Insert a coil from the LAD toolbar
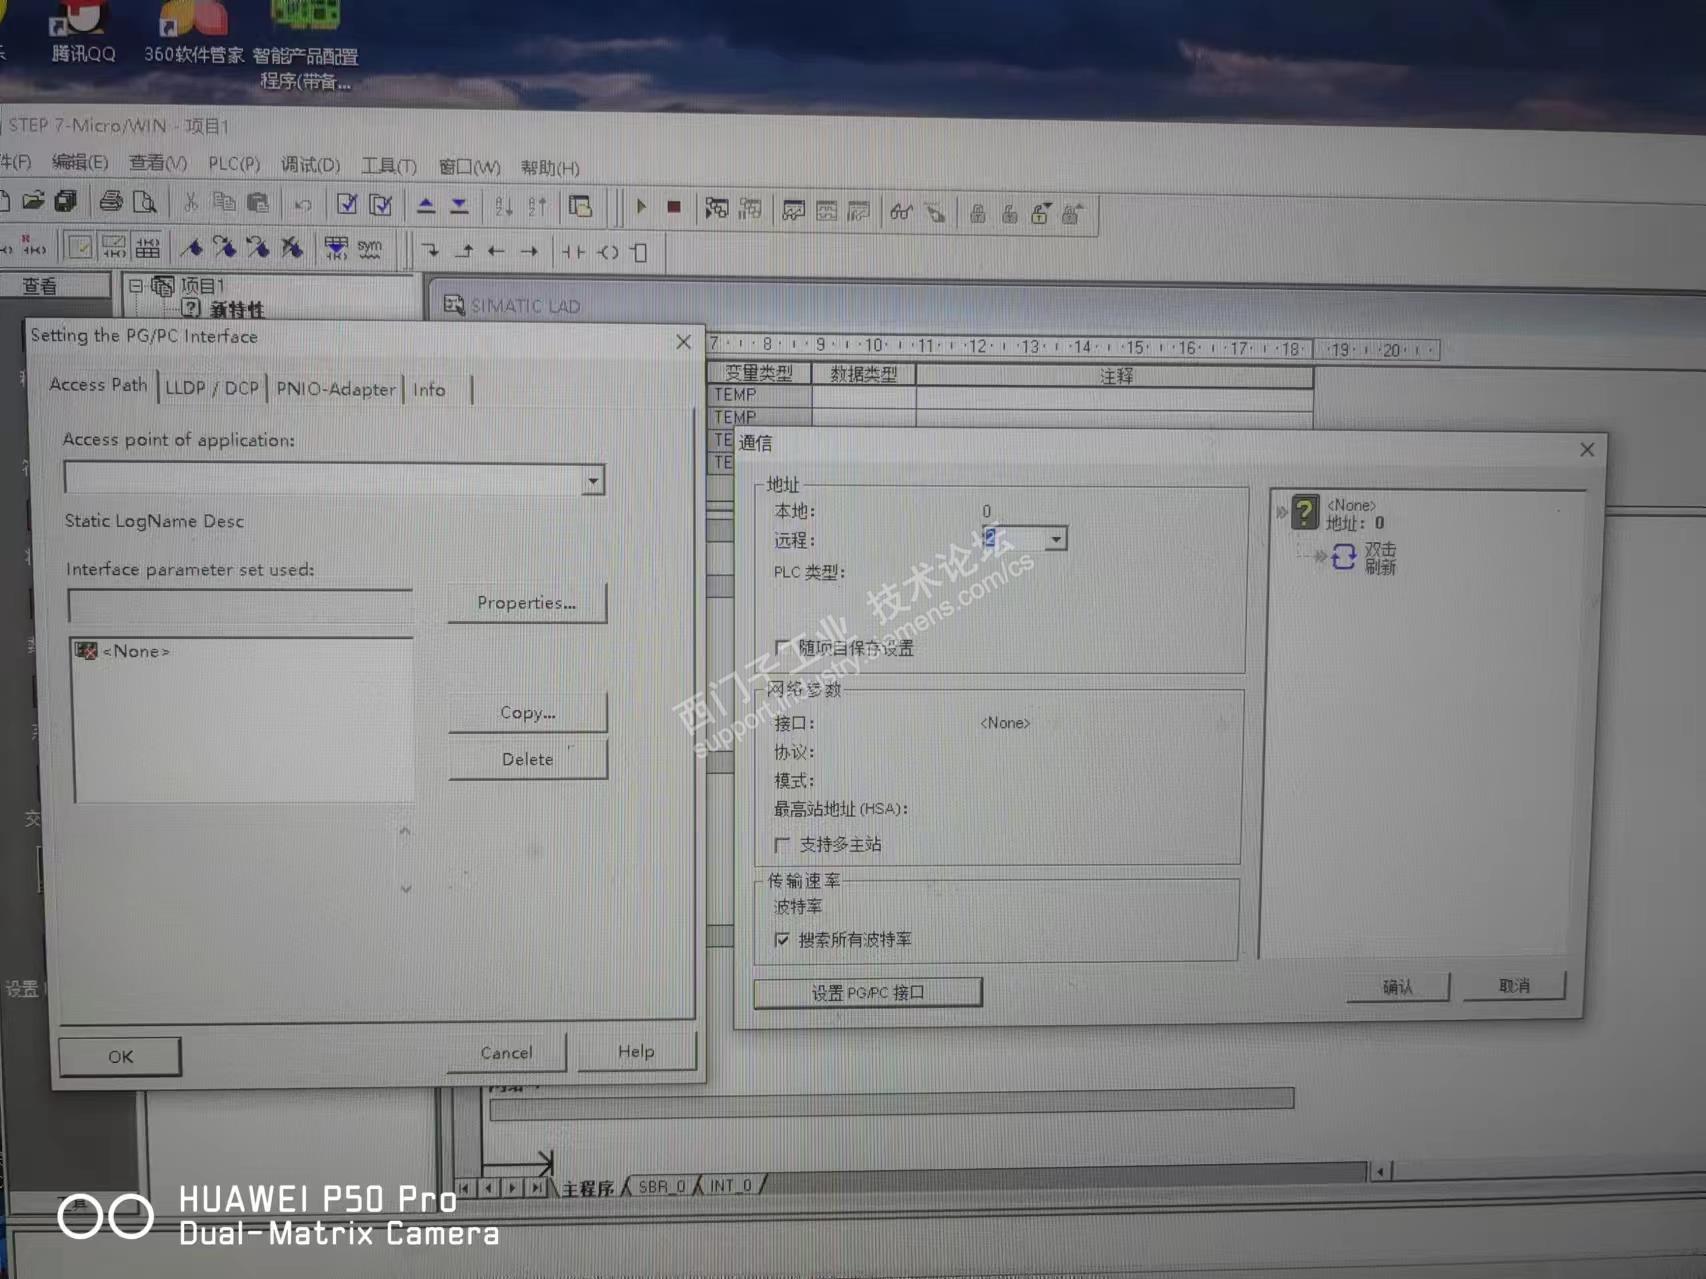1706x1279 pixels. (608, 252)
